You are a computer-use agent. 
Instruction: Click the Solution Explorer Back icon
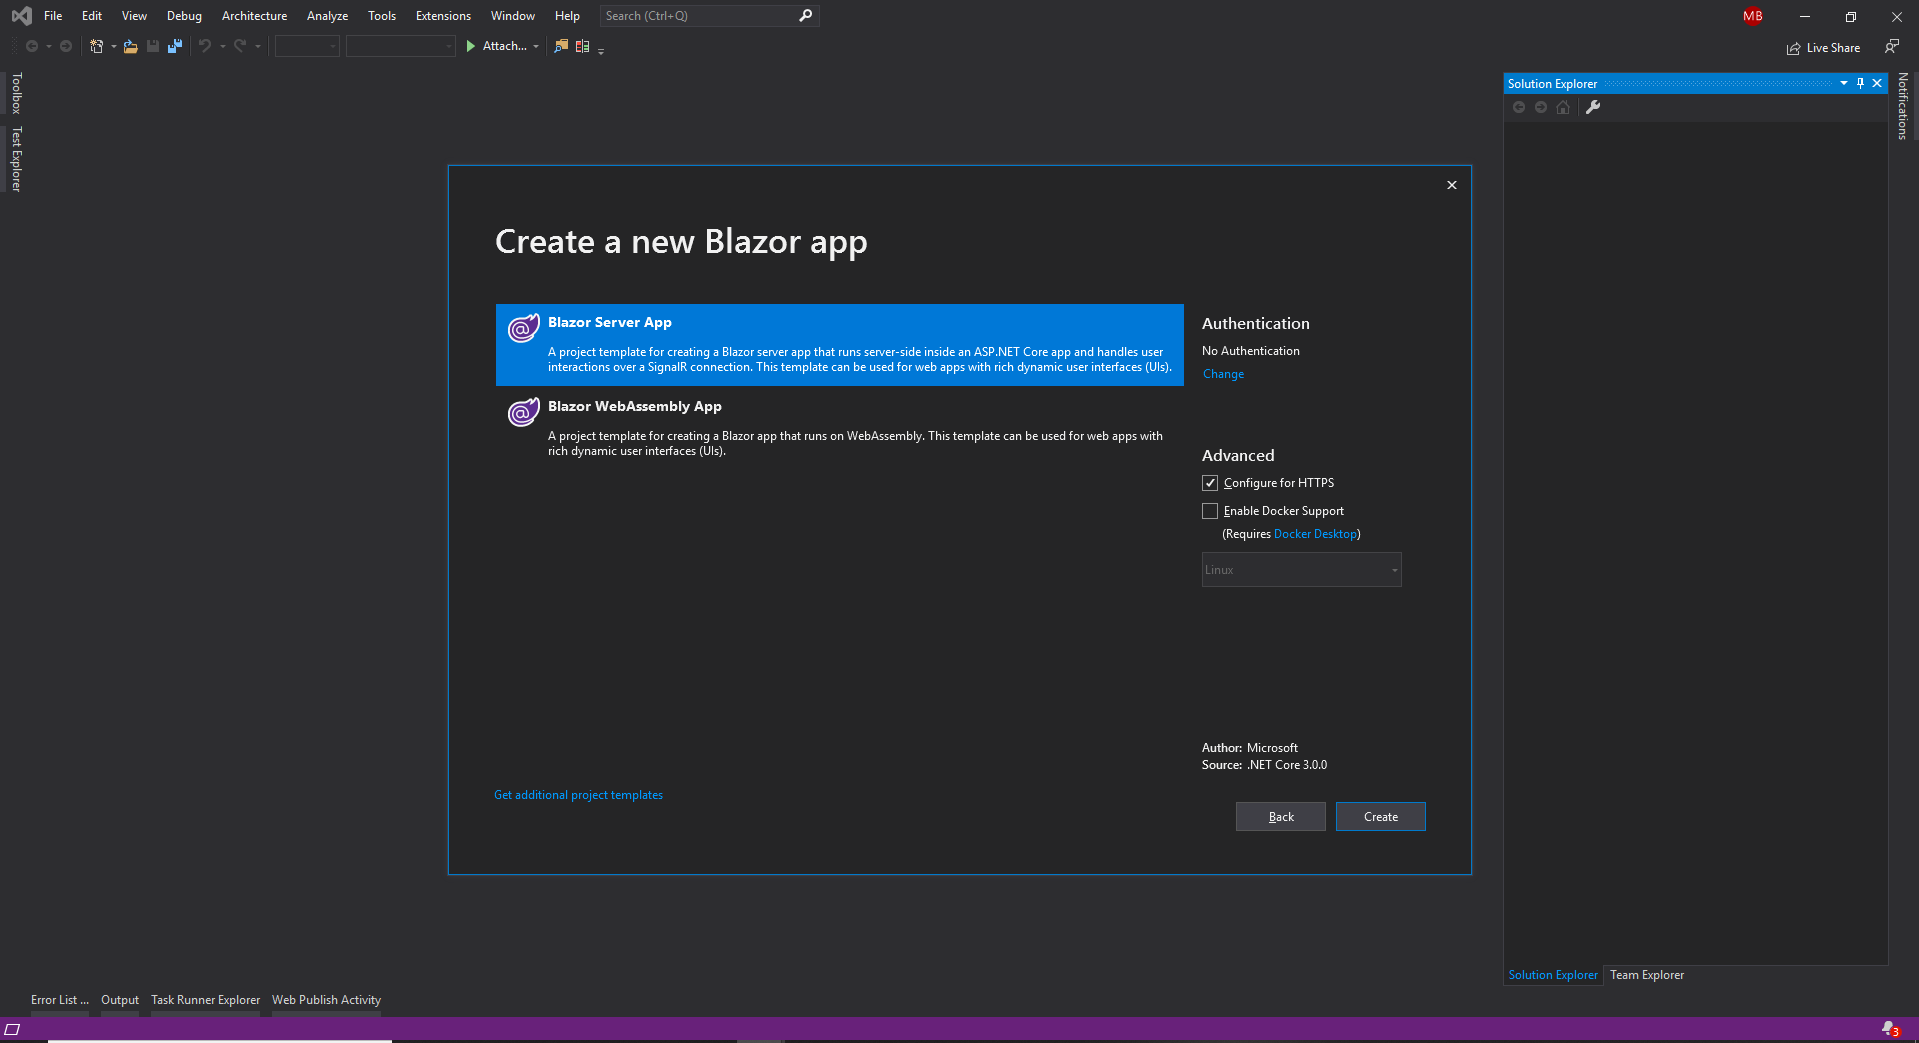[1519, 107]
